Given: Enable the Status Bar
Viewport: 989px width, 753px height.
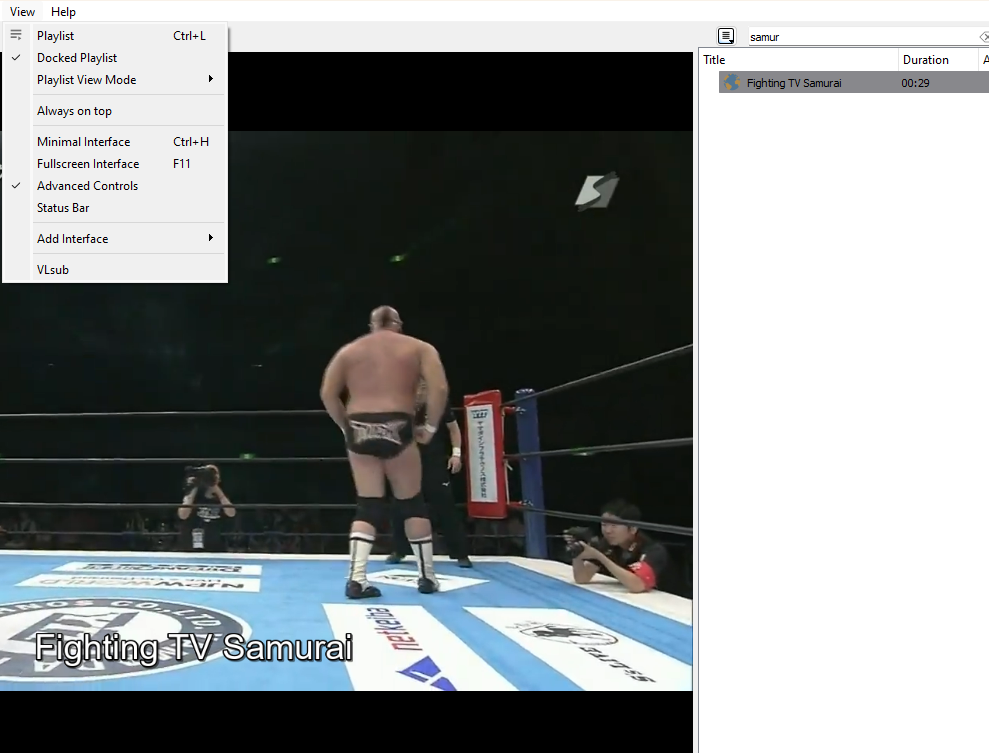Looking at the screenshot, I should (115, 208).
